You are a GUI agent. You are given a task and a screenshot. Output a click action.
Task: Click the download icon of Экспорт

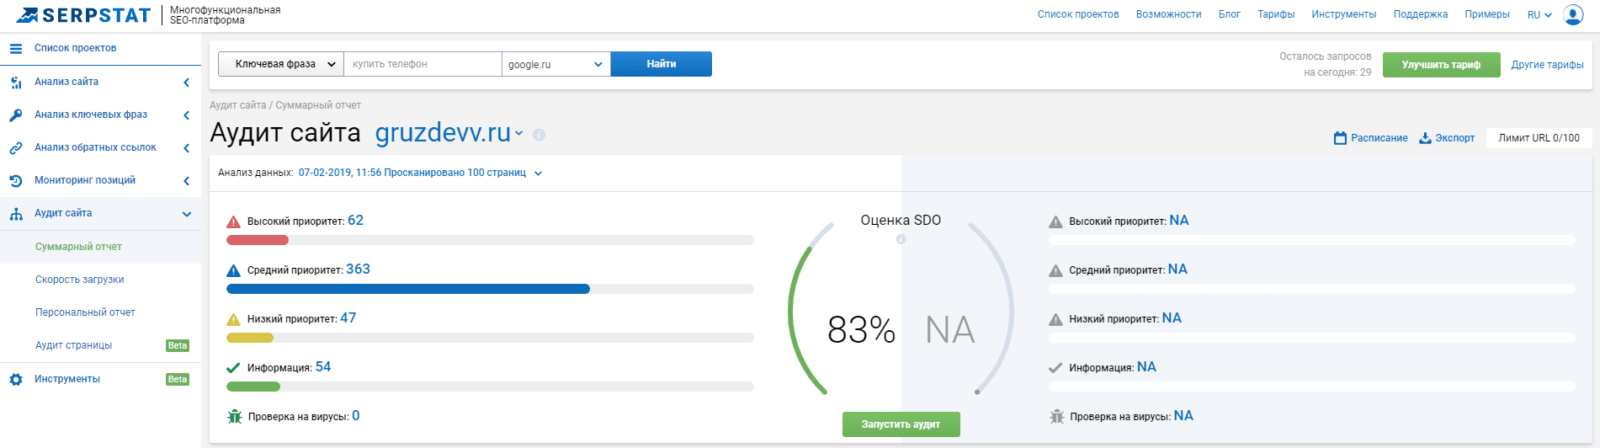pyautogui.click(x=1425, y=138)
